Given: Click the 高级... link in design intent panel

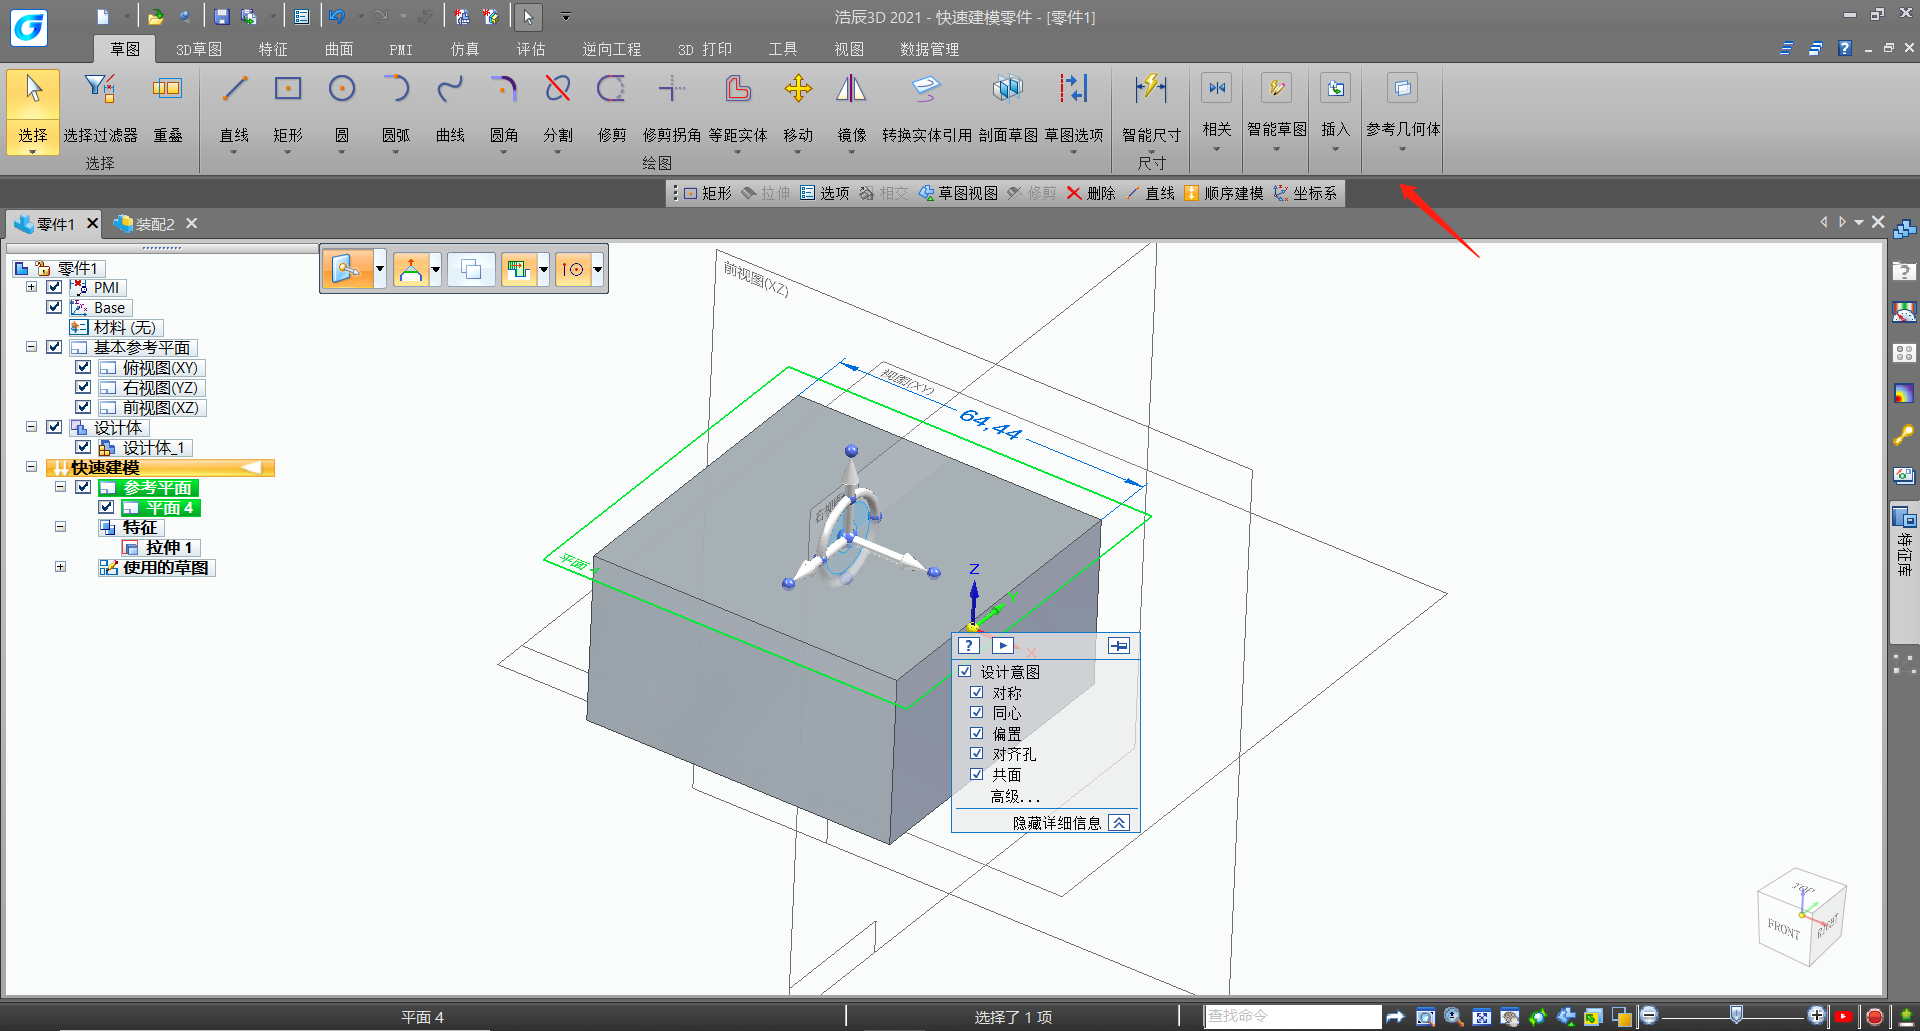Looking at the screenshot, I should coord(1015,796).
